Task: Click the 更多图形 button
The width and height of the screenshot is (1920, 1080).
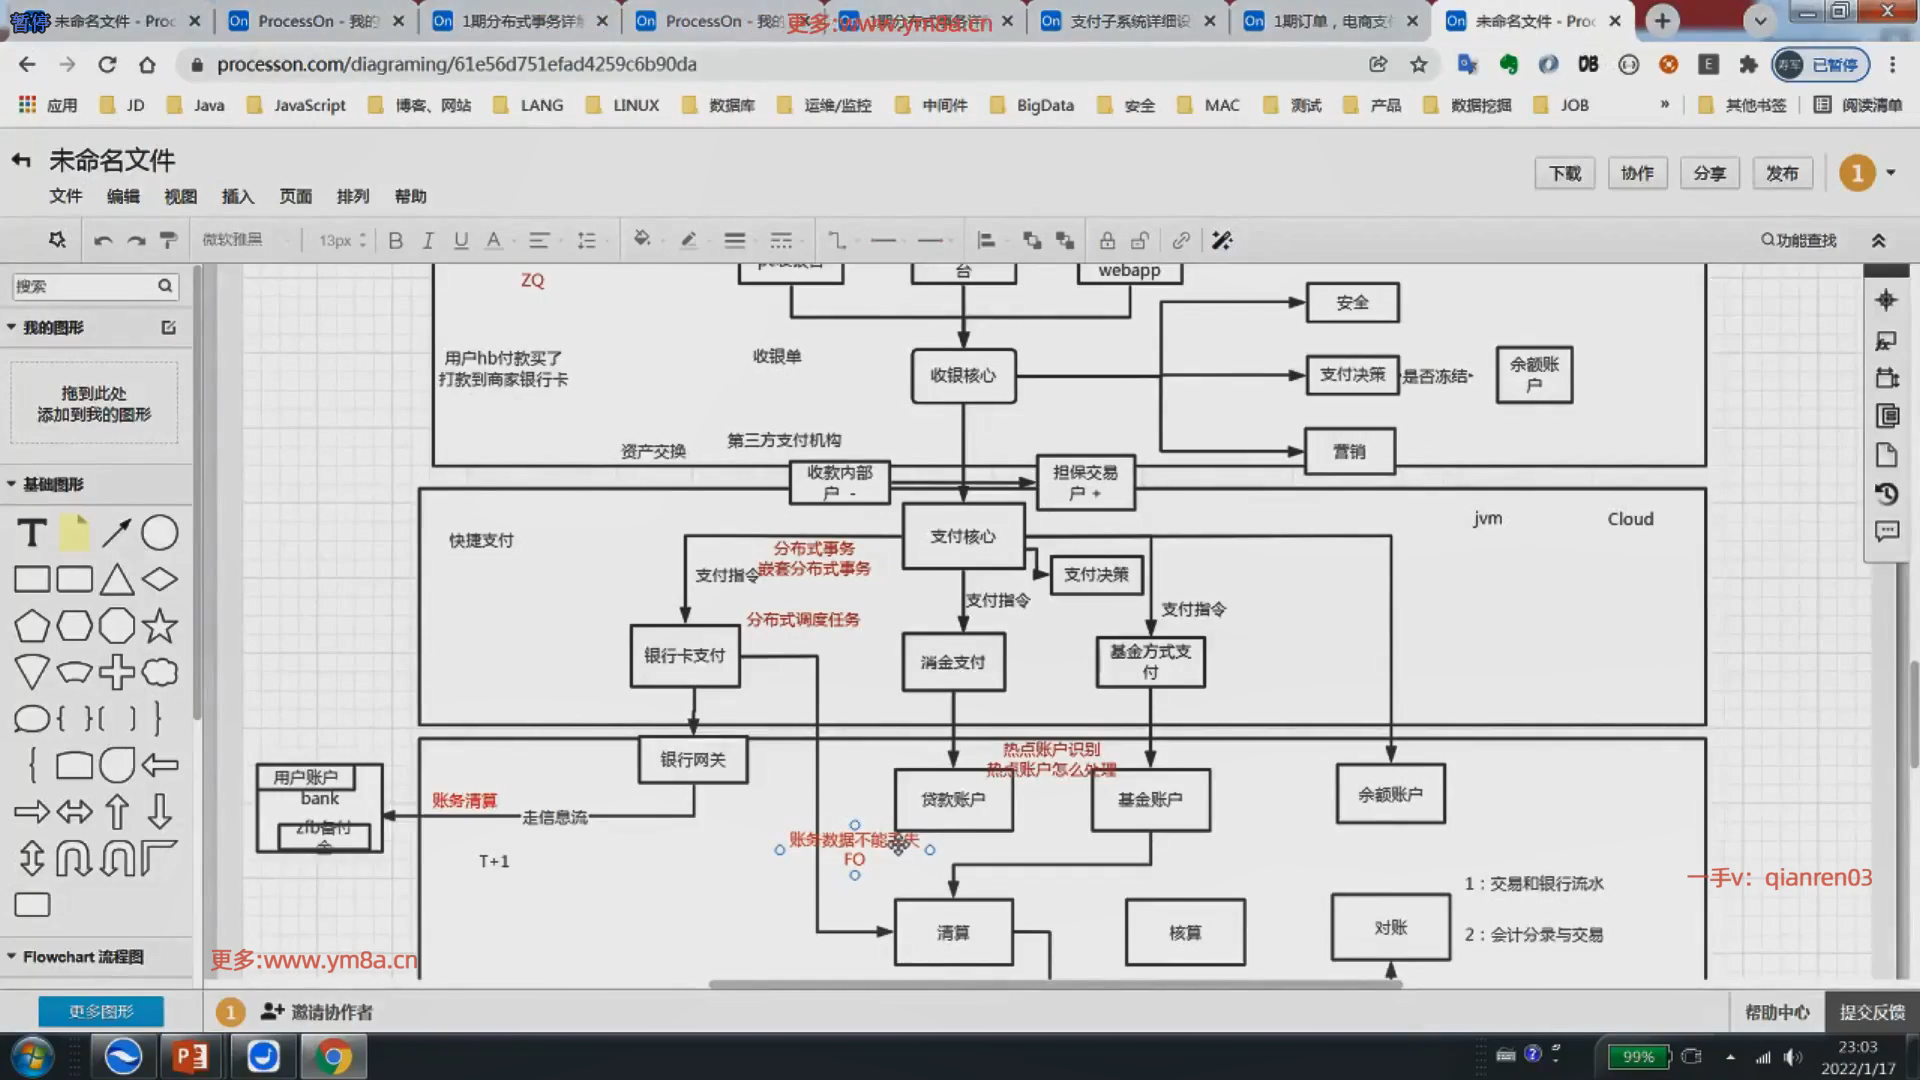Action: tap(101, 1012)
